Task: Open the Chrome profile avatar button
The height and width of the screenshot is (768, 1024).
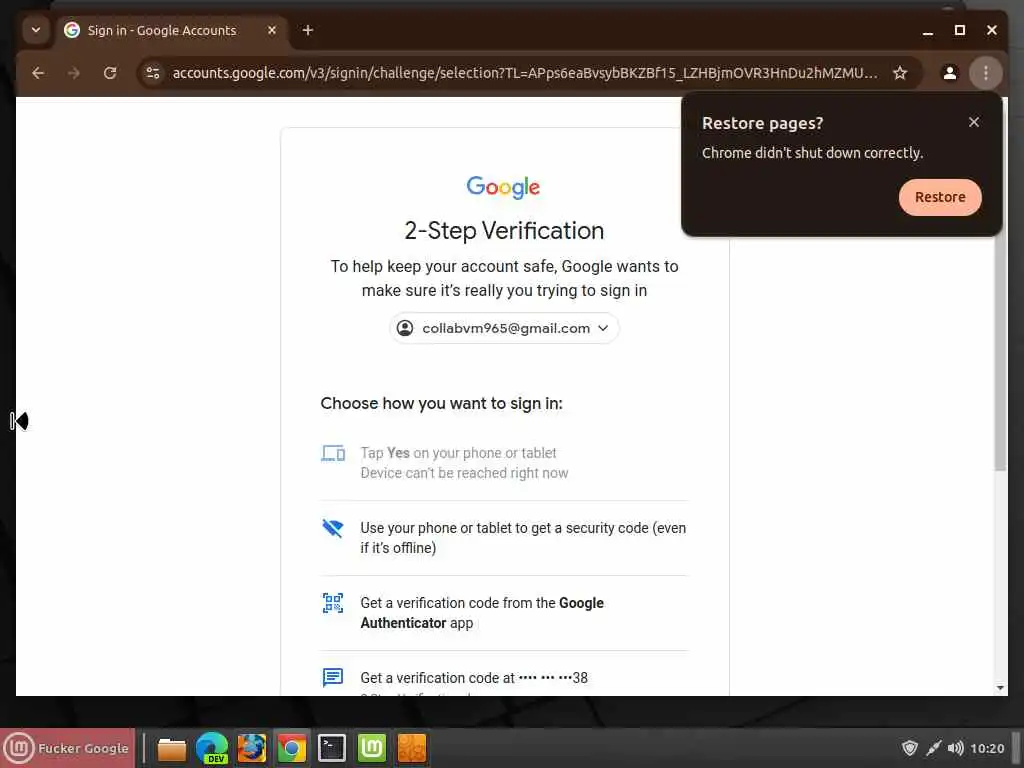Action: click(950, 73)
